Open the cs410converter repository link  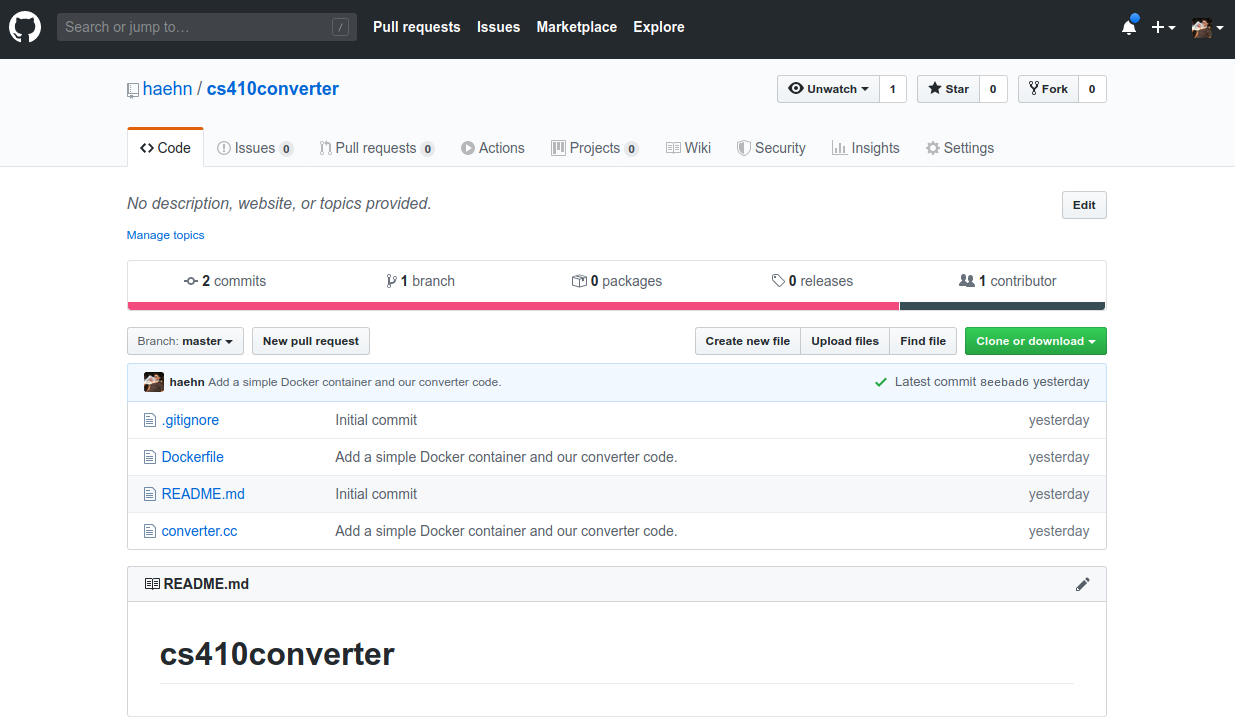[x=273, y=89]
